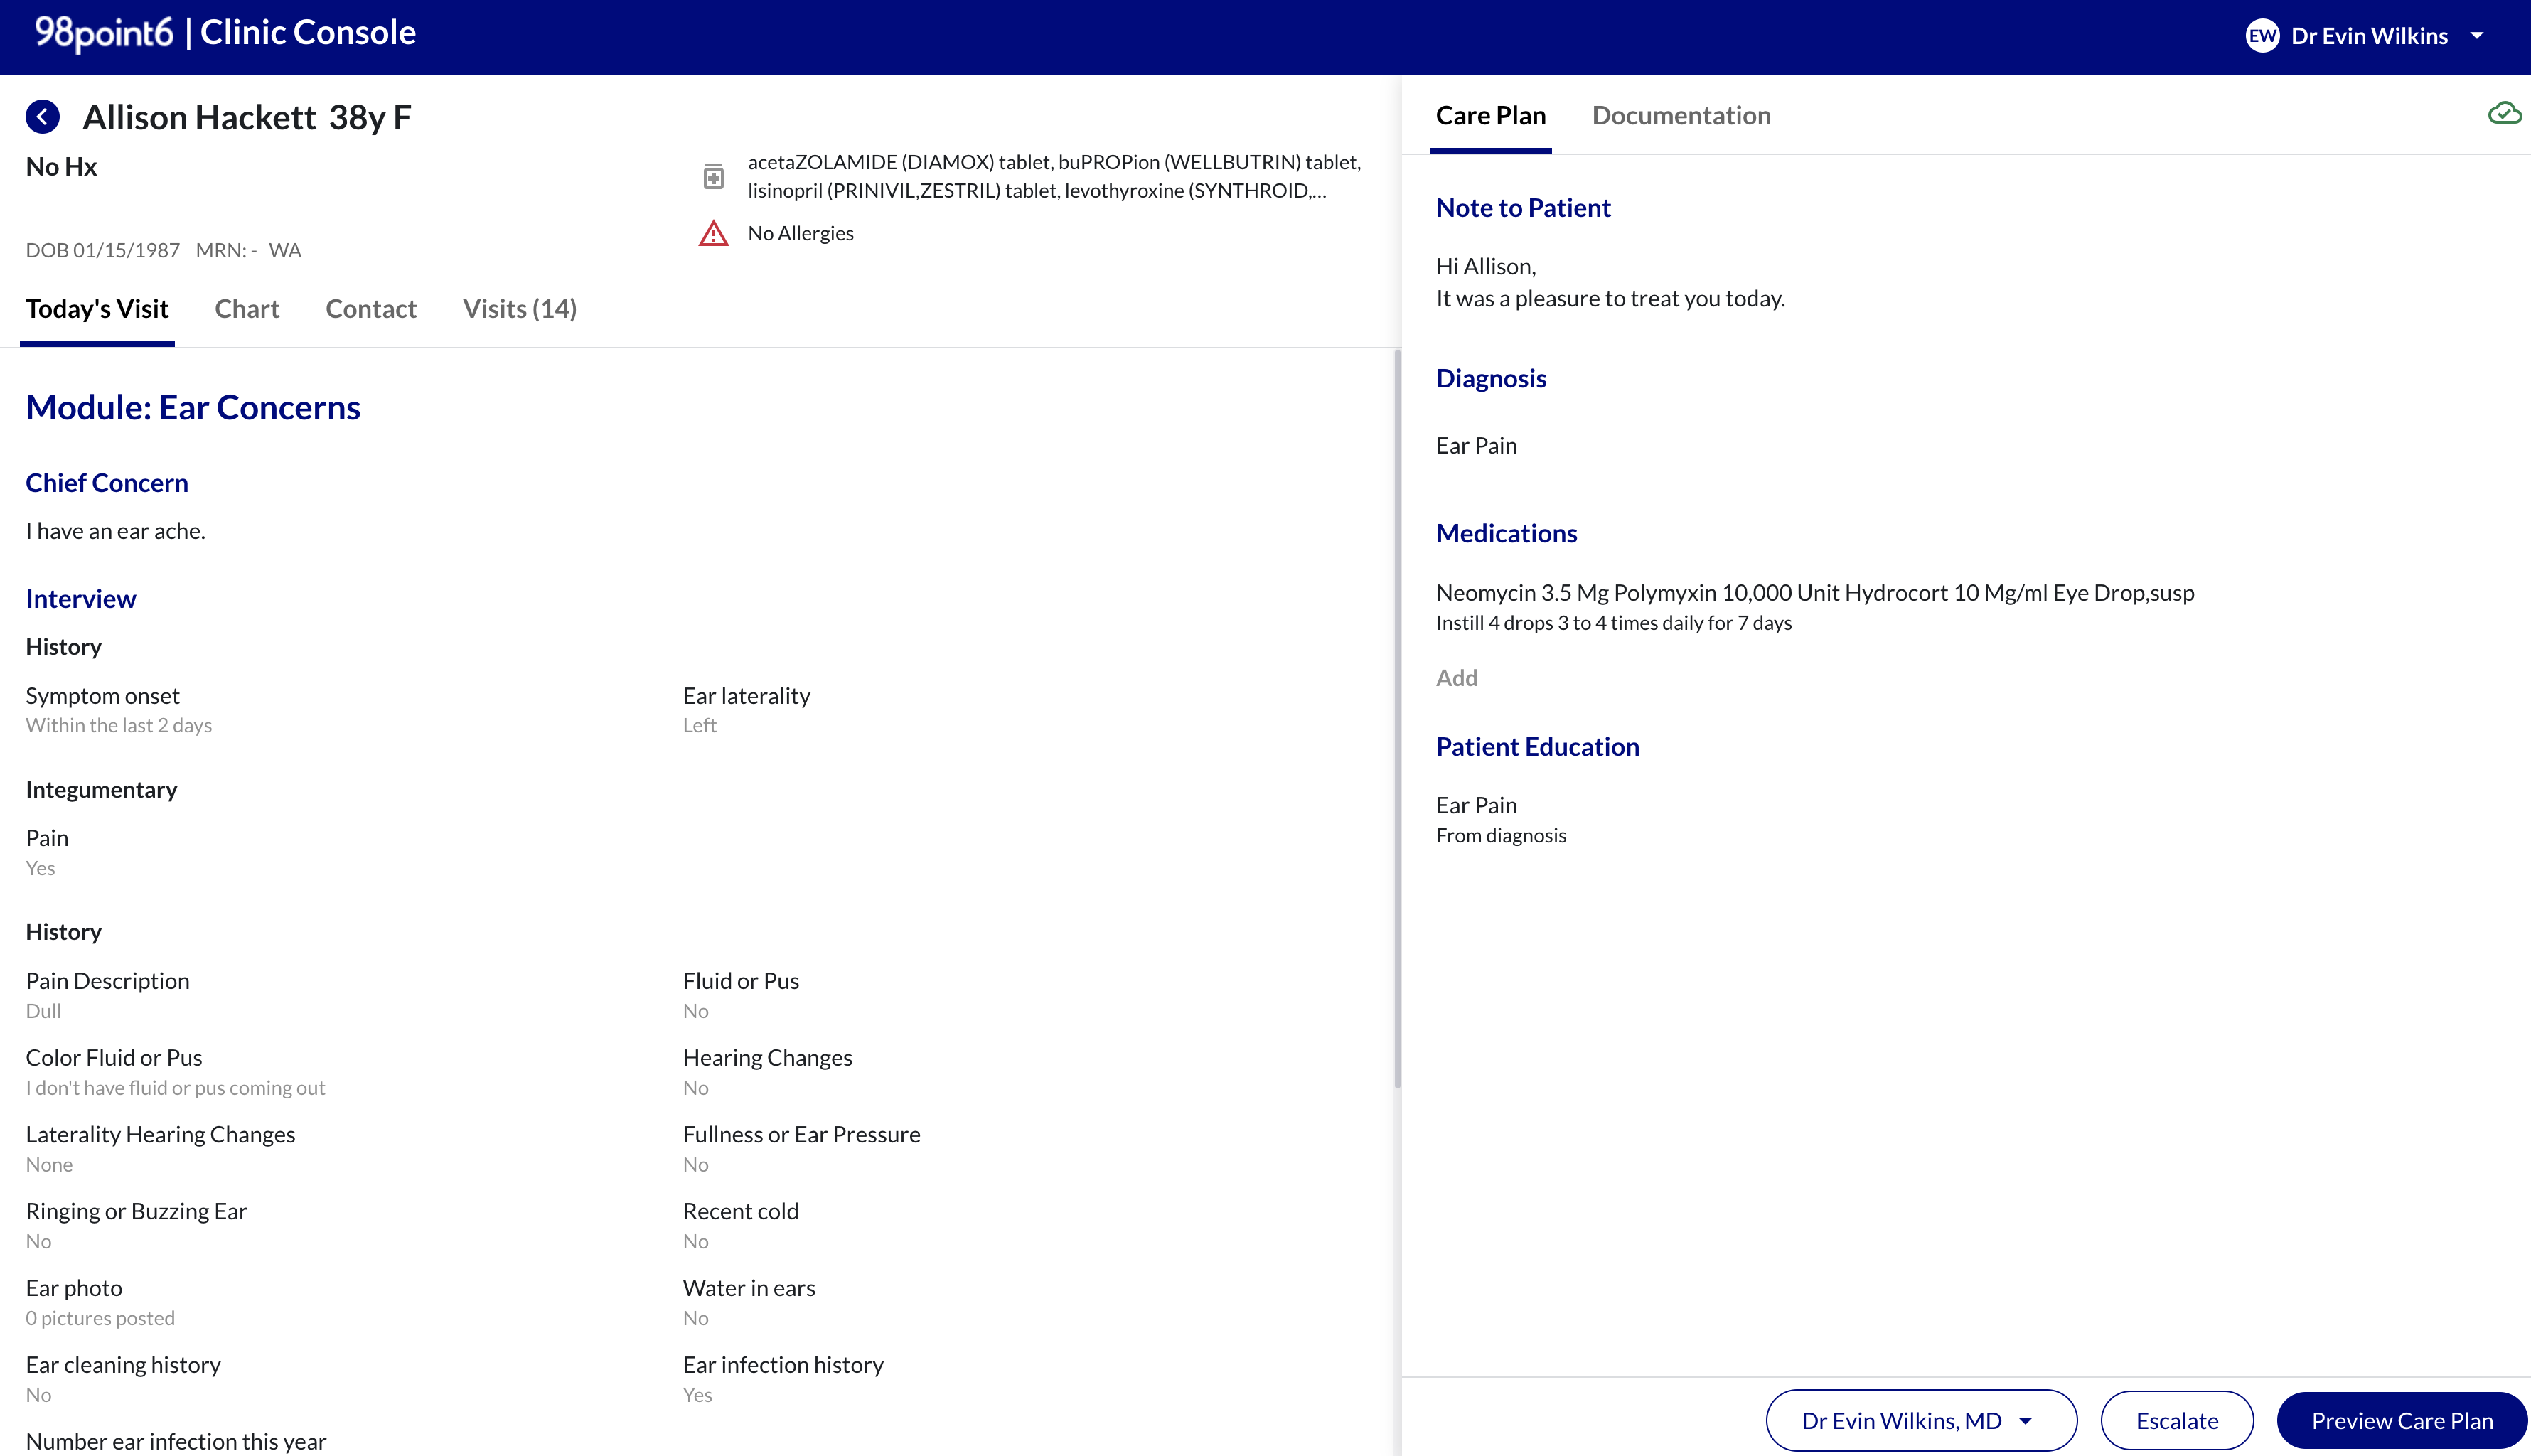Image resolution: width=2531 pixels, height=1456 pixels.
Task: Click the Patient Education heading
Action: pos(1537,747)
